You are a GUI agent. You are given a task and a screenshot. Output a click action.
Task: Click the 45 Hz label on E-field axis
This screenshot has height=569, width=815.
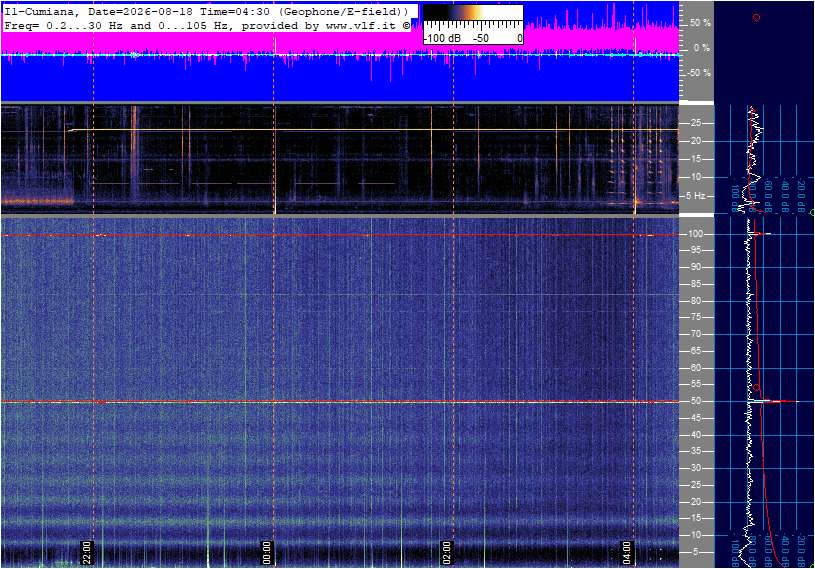click(695, 418)
